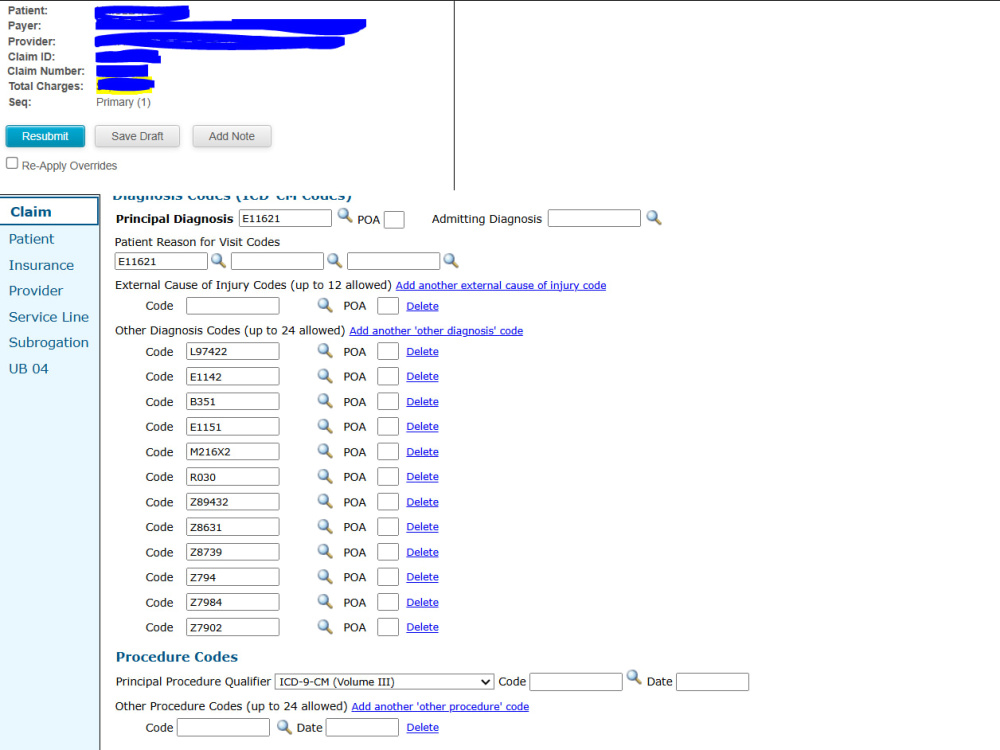Click Save Draft button
This screenshot has width=1000, height=750.
137,136
